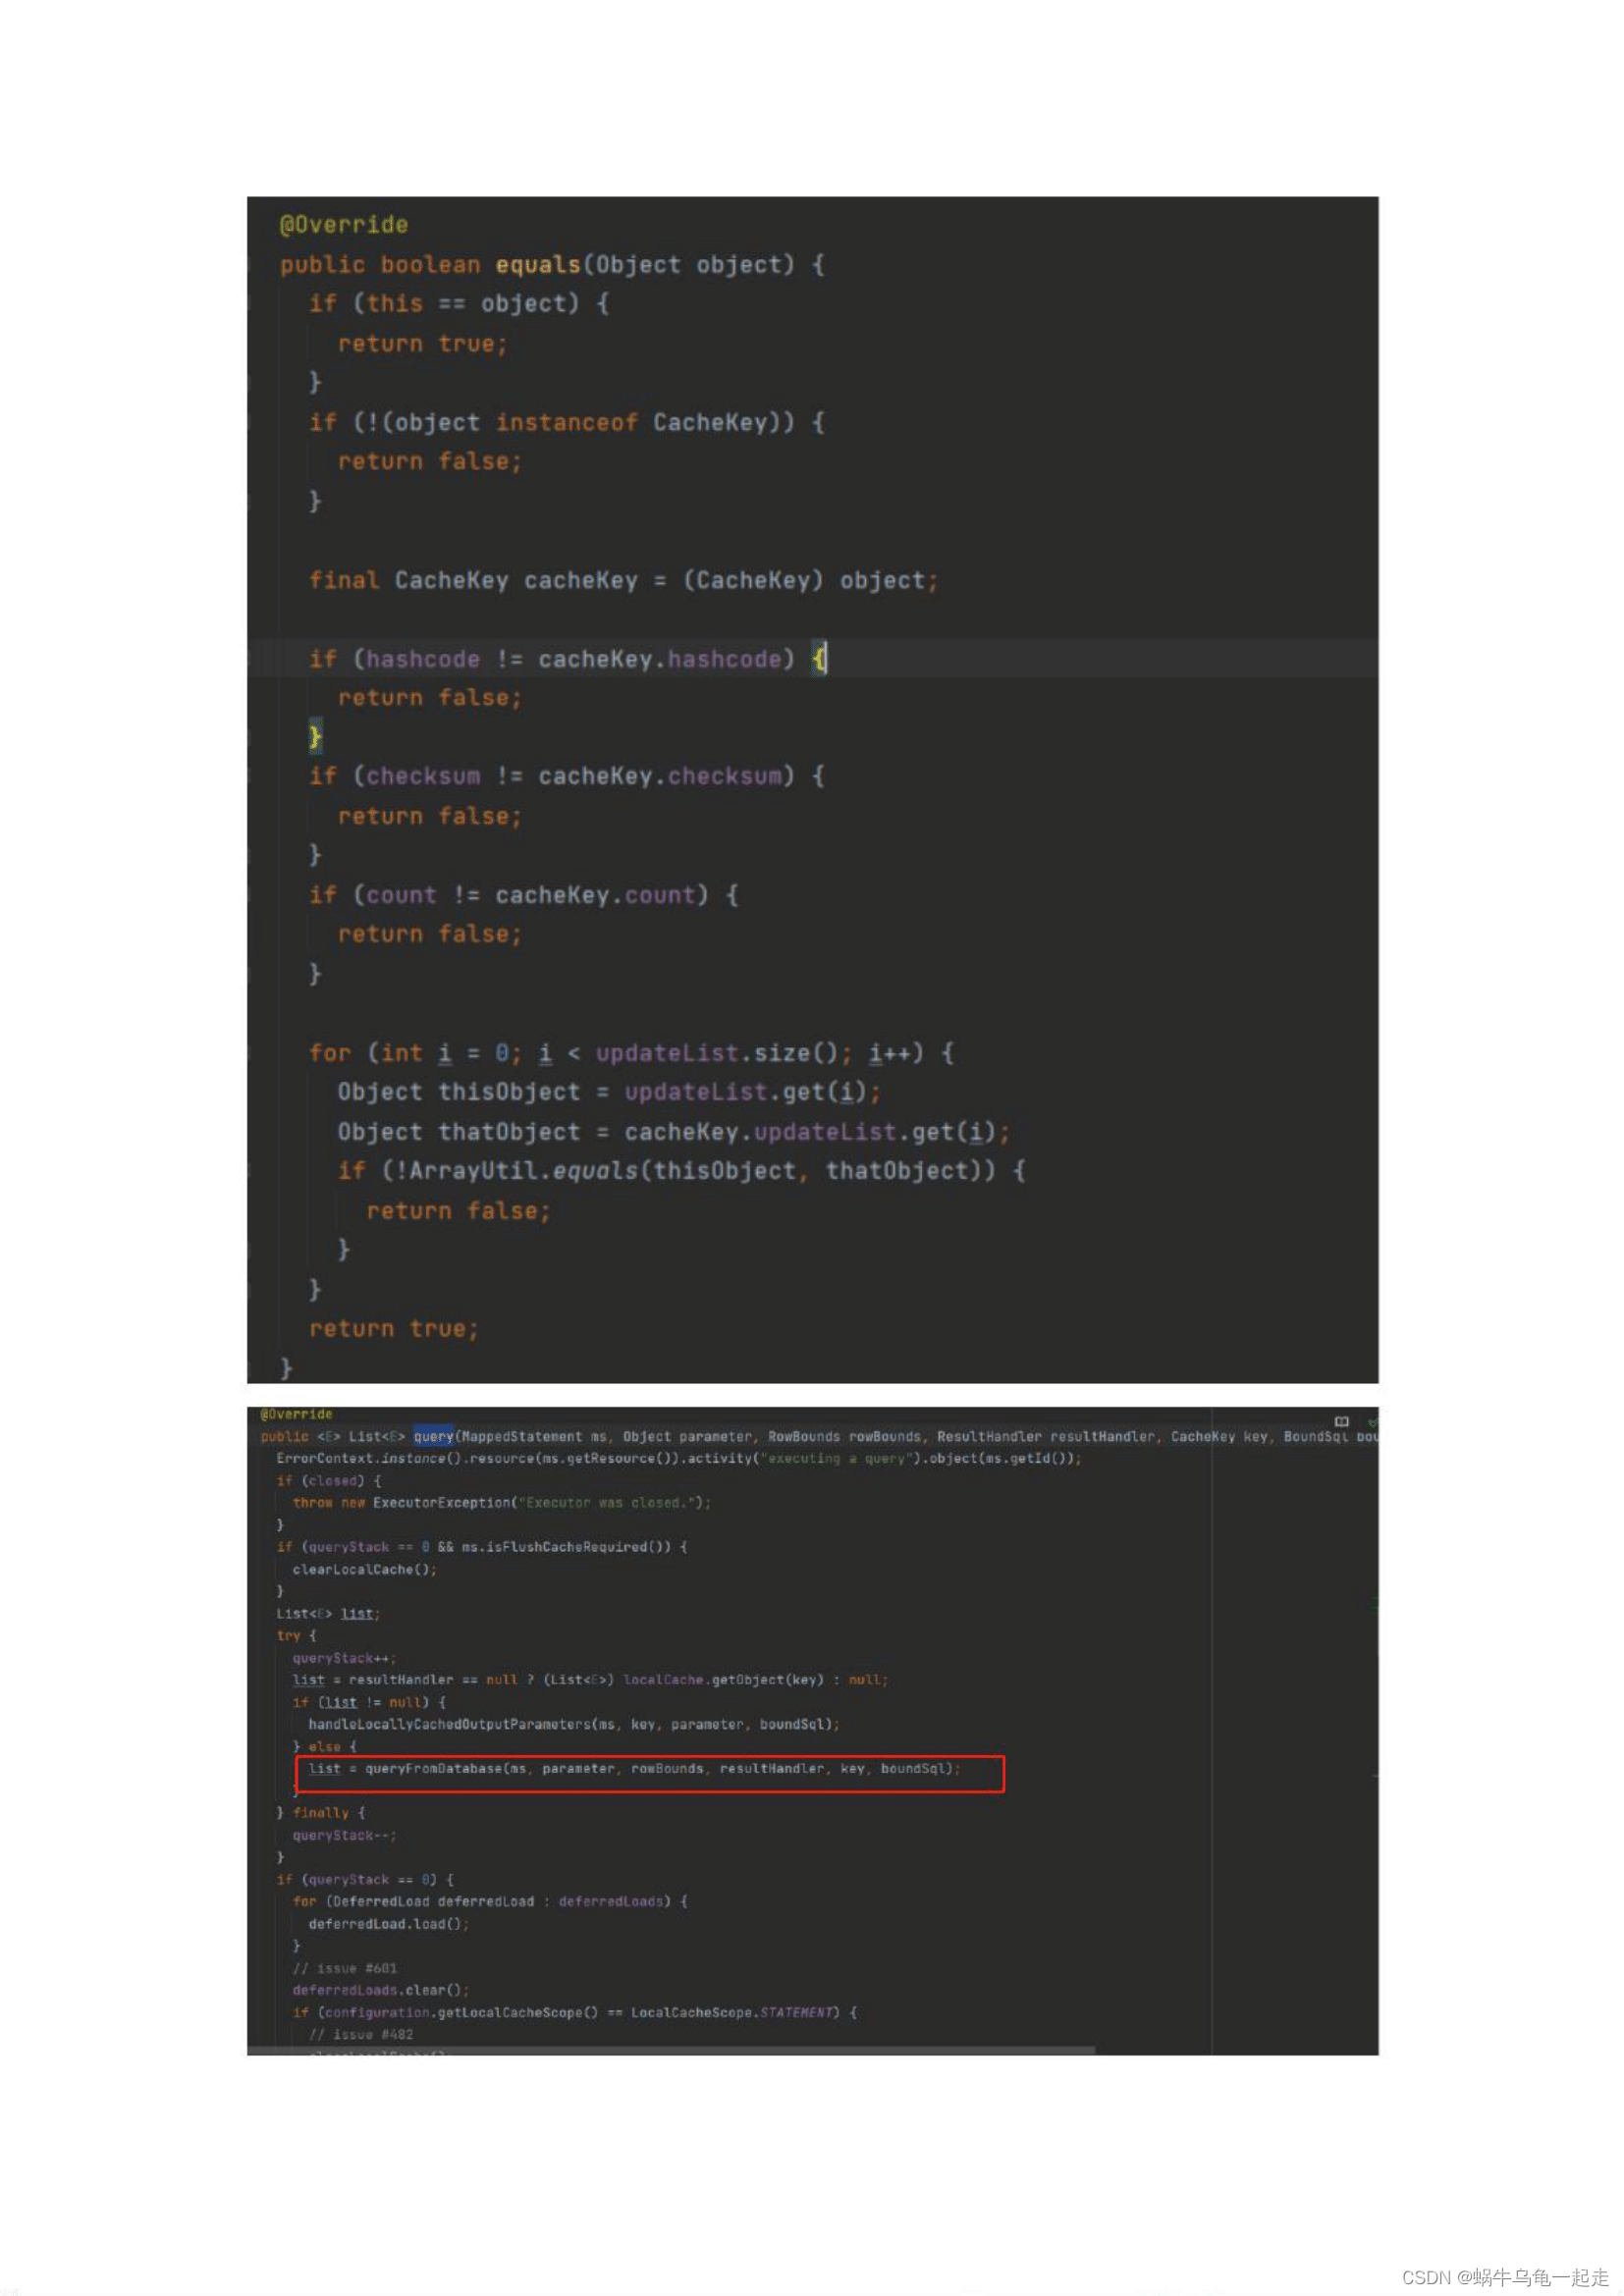Click the '} else {' line

(x=325, y=1746)
